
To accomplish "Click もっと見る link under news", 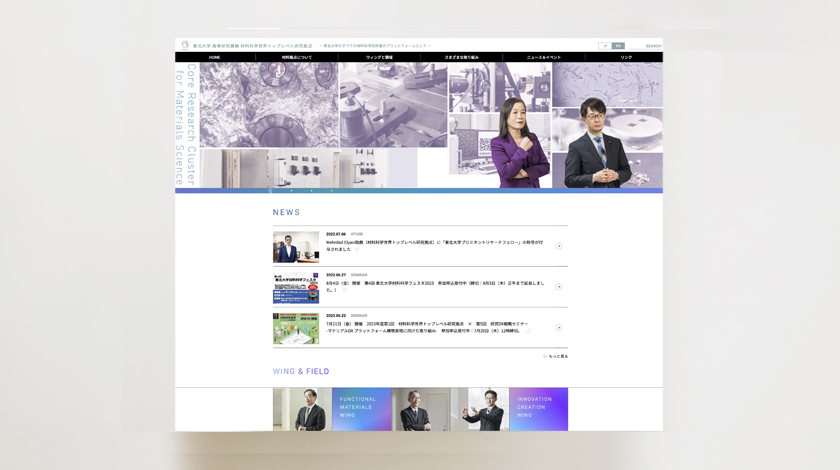I will (556, 356).
